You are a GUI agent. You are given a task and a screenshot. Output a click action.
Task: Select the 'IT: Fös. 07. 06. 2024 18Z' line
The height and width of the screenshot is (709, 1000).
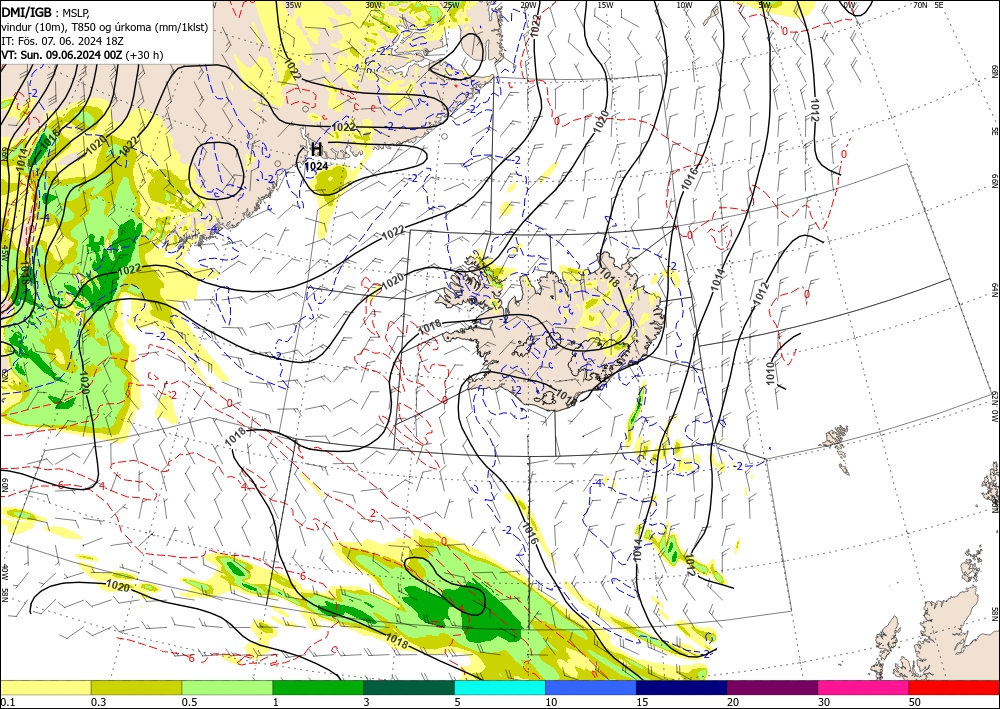pos(62,41)
